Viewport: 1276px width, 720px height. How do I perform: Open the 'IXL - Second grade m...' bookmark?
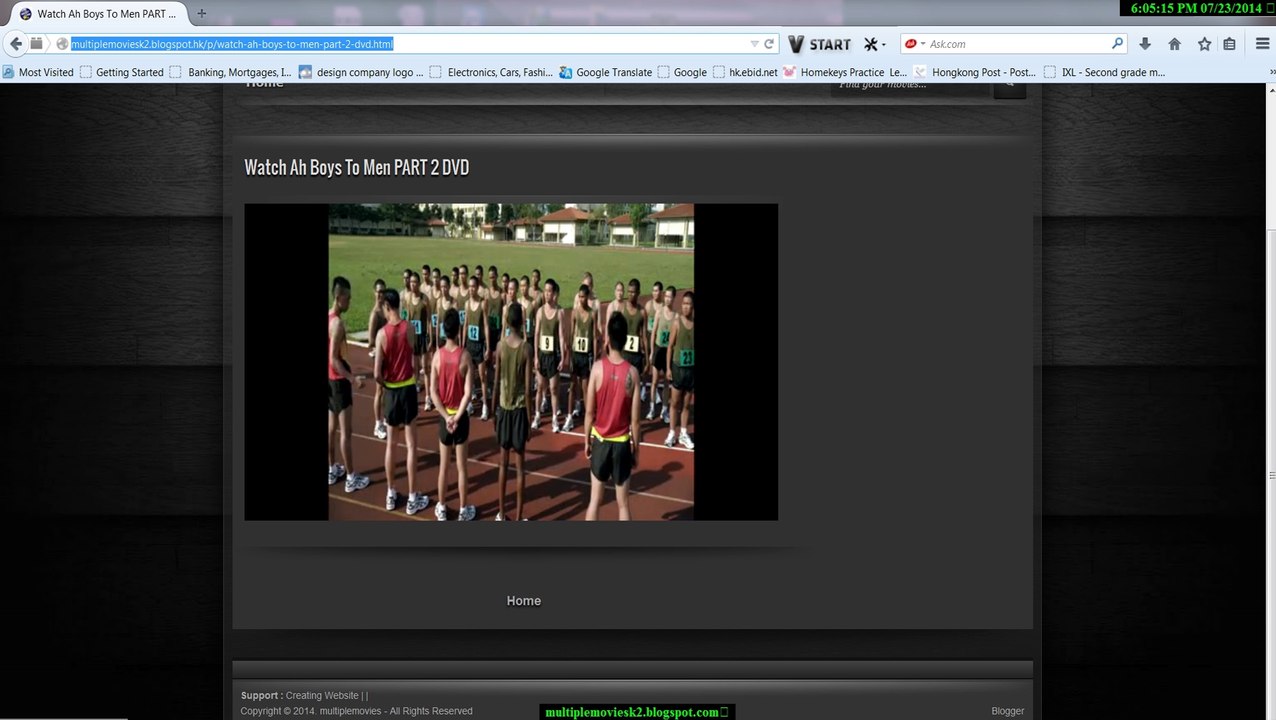[x=1104, y=72]
